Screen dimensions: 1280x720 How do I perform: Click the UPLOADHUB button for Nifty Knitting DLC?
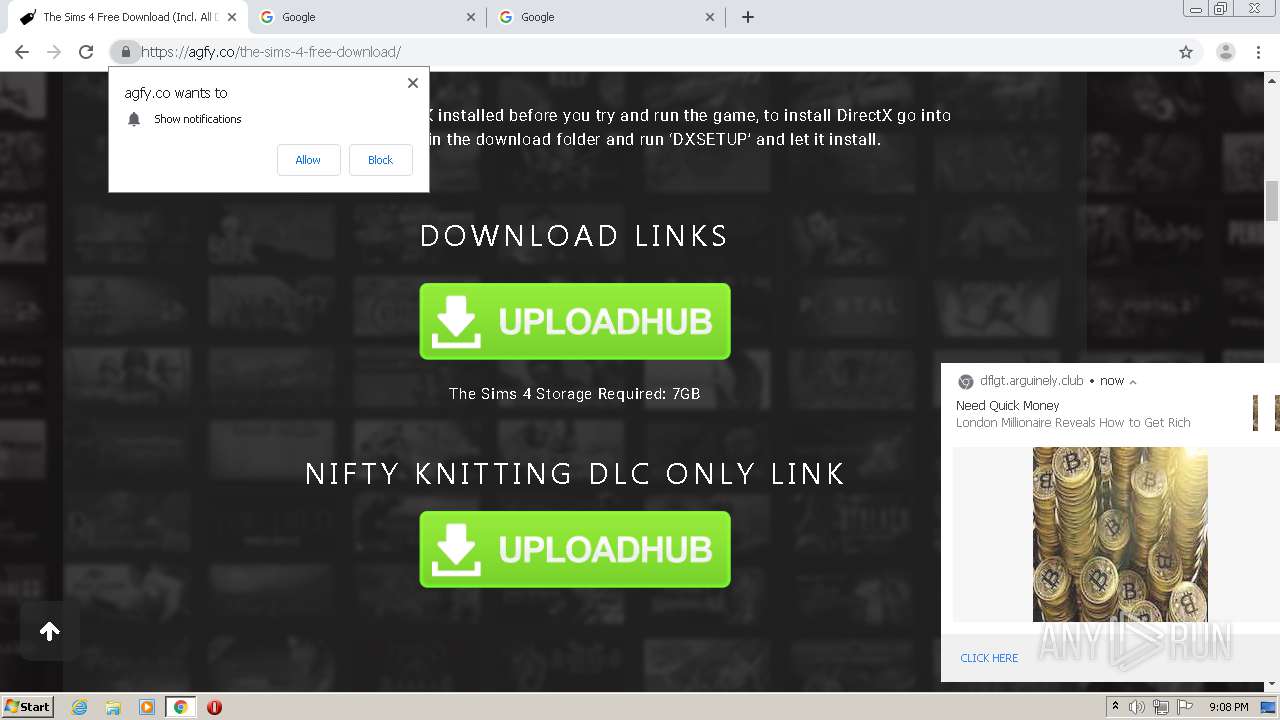(575, 549)
